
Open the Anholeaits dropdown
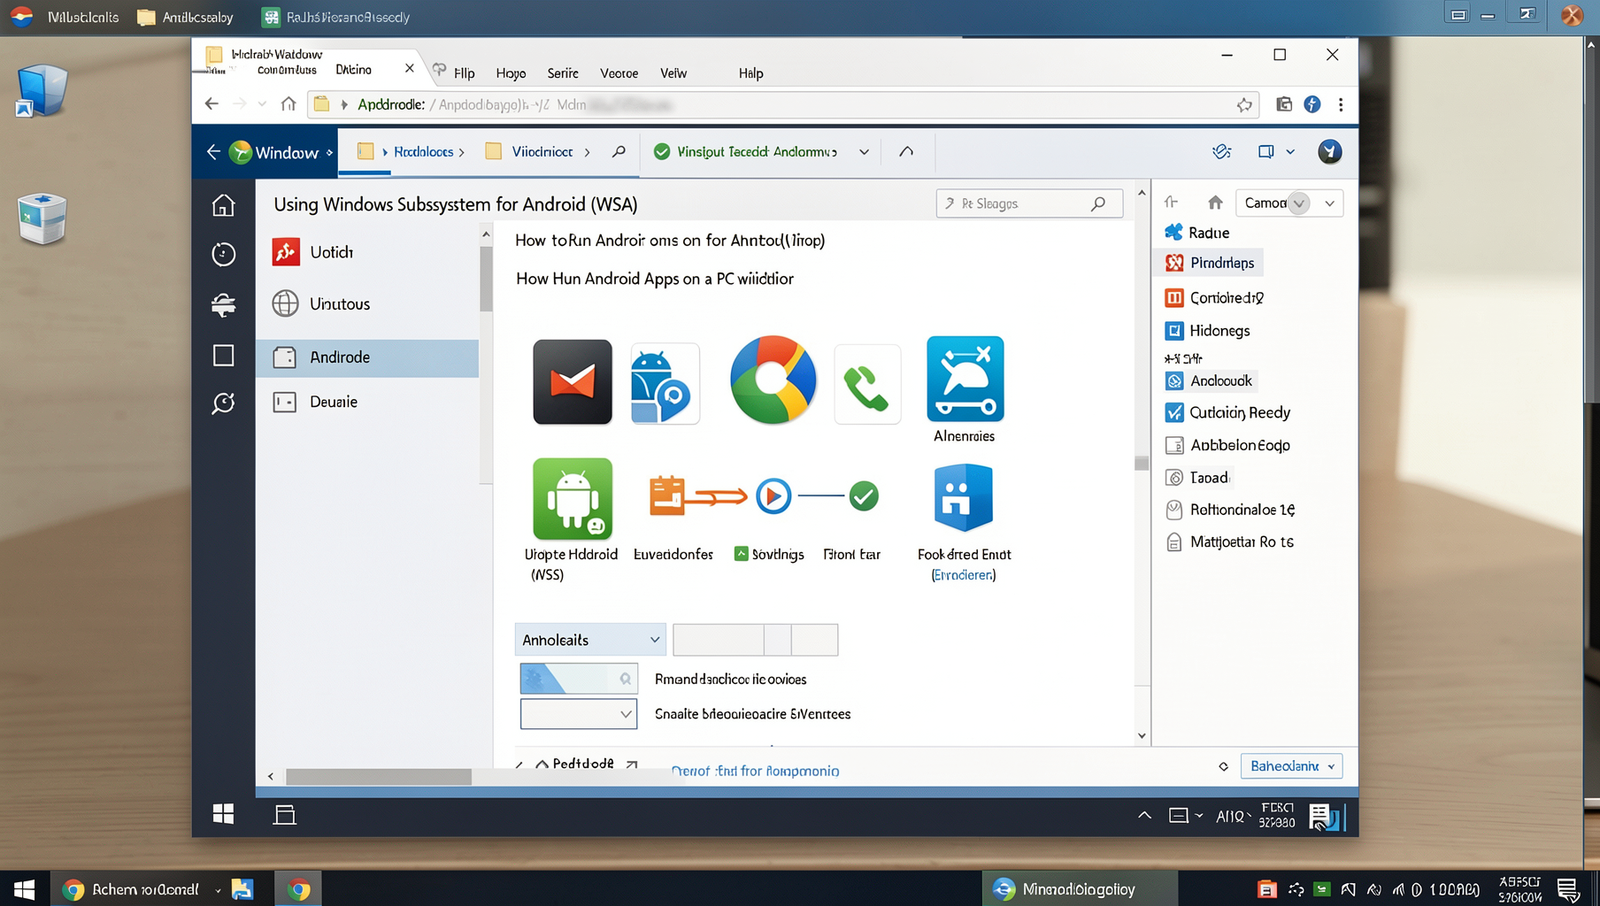590,640
